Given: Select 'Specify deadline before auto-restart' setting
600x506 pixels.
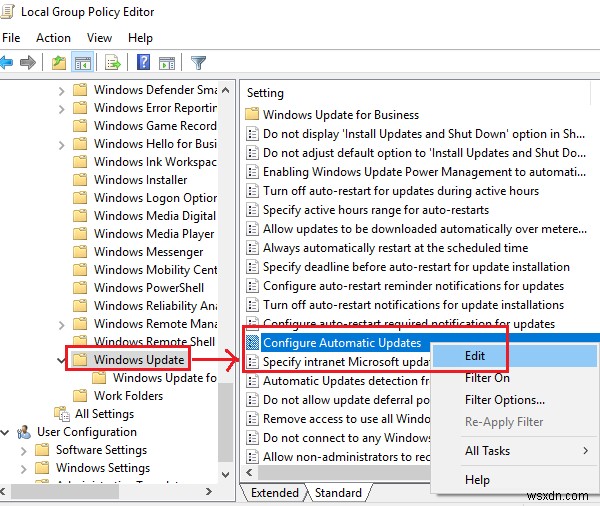Looking at the screenshot, I should [416, 266].
